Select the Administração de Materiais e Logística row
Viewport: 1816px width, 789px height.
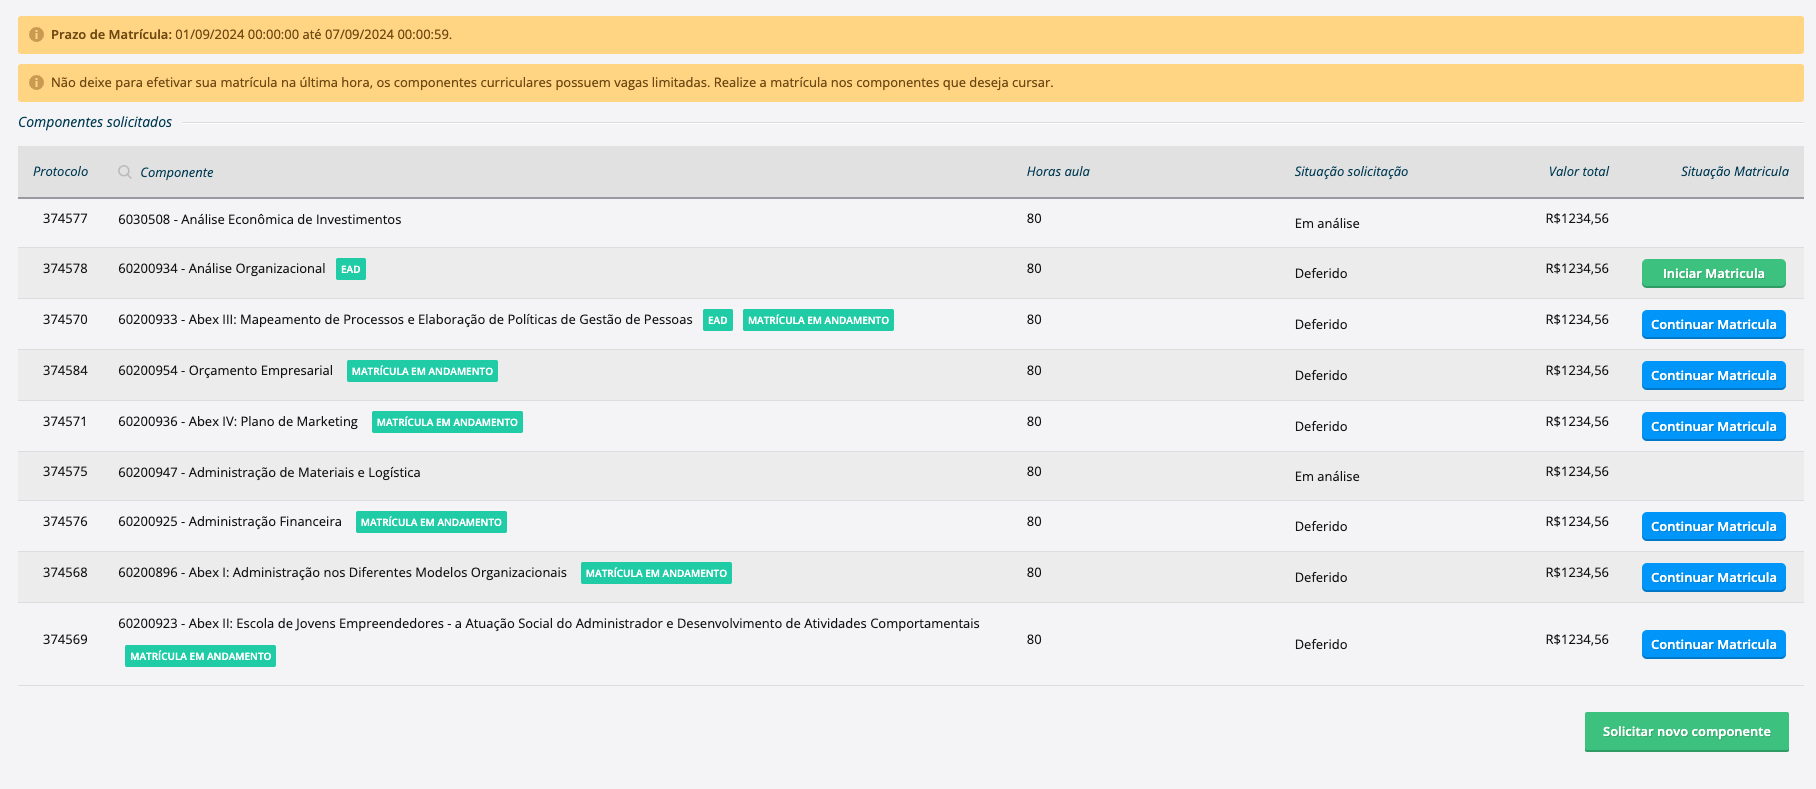tap(269, 473)
